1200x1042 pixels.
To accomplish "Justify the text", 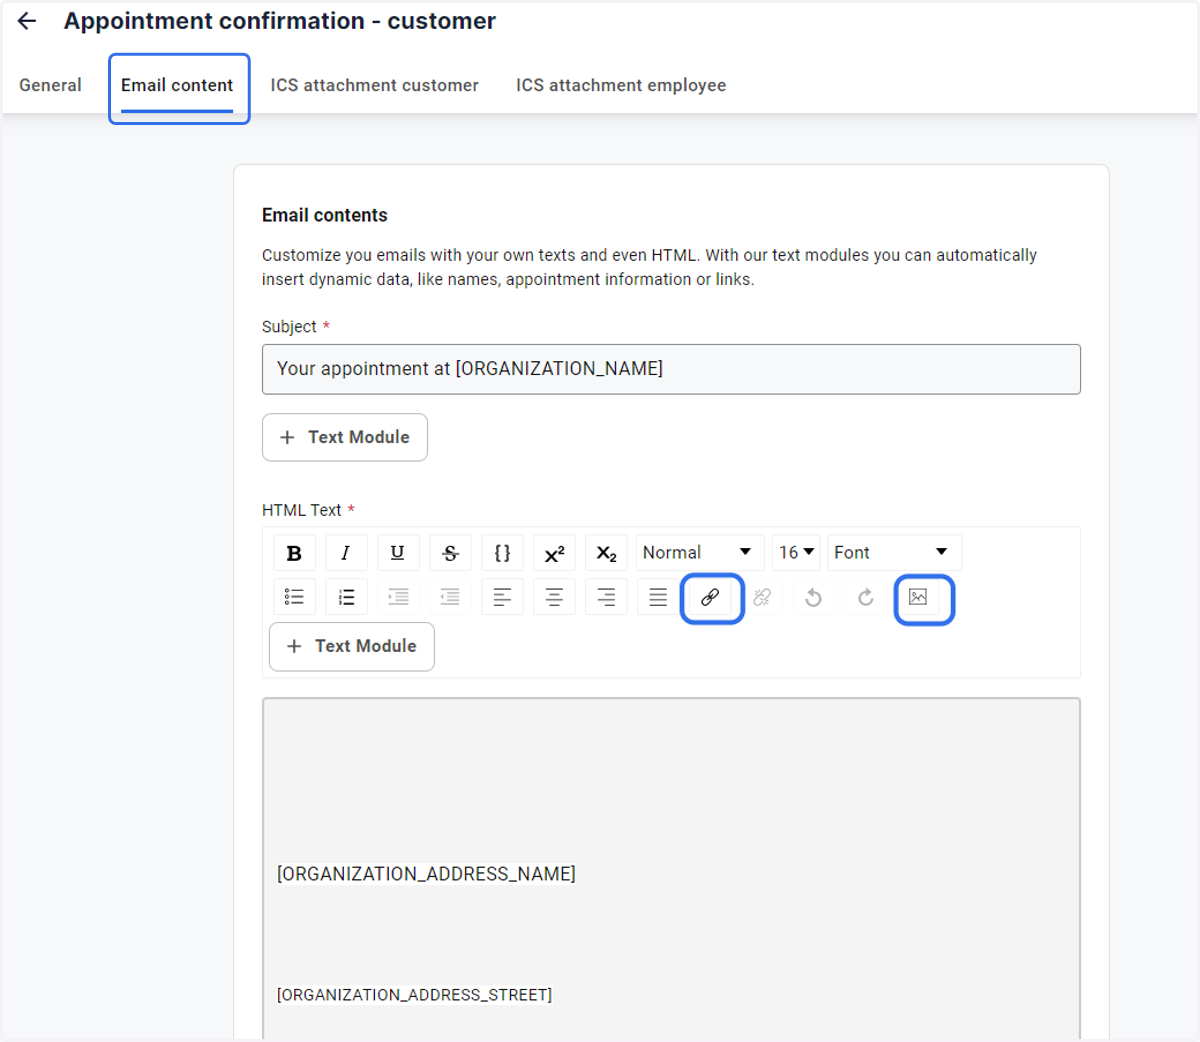I will (658, 597).
